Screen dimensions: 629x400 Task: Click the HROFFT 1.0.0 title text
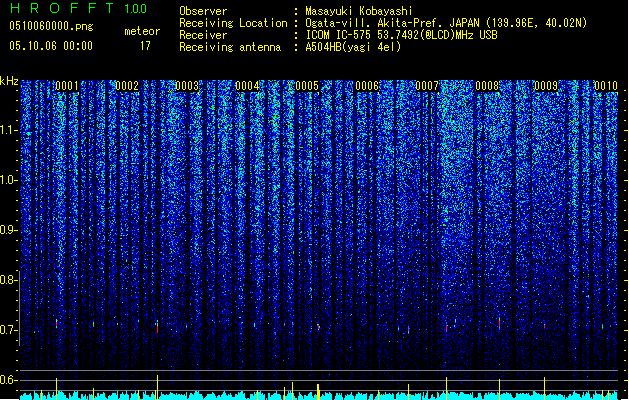[x=78, y=8]
